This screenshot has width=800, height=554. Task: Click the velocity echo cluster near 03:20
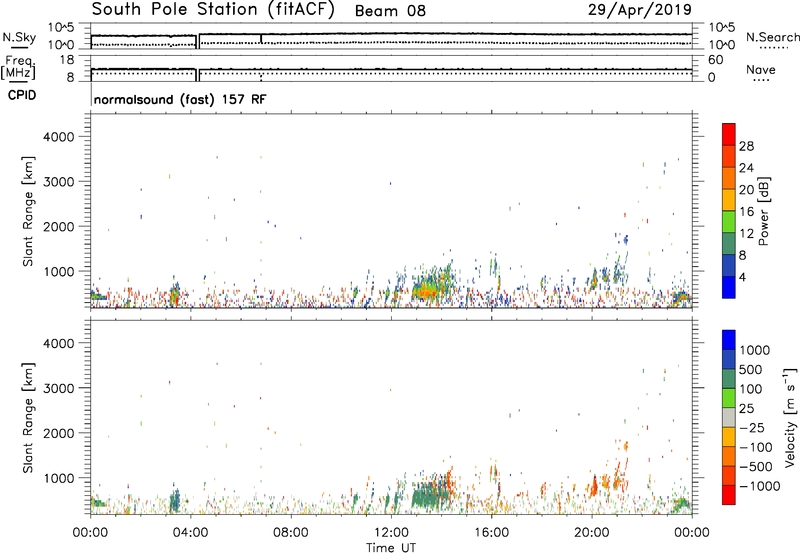[x=175, y=500]
